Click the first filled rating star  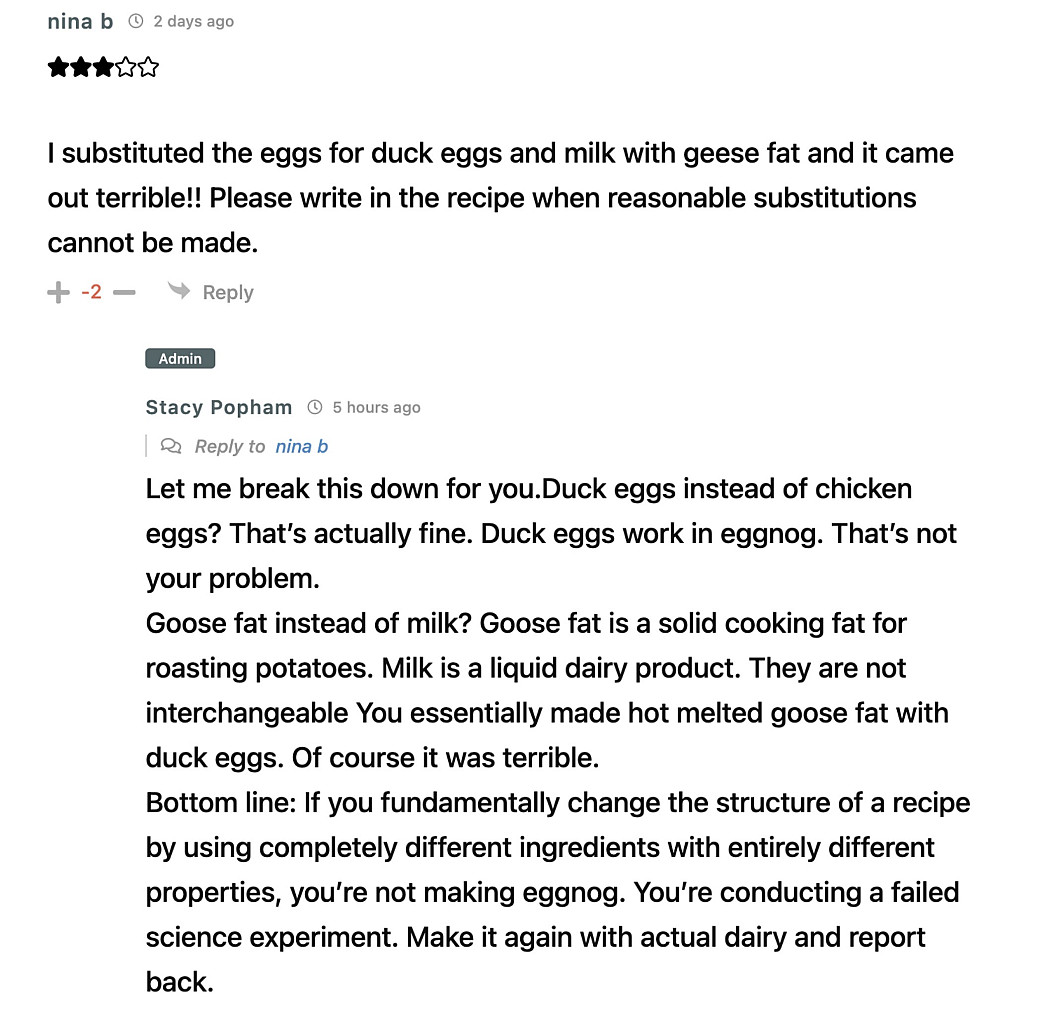click(58, 68)
